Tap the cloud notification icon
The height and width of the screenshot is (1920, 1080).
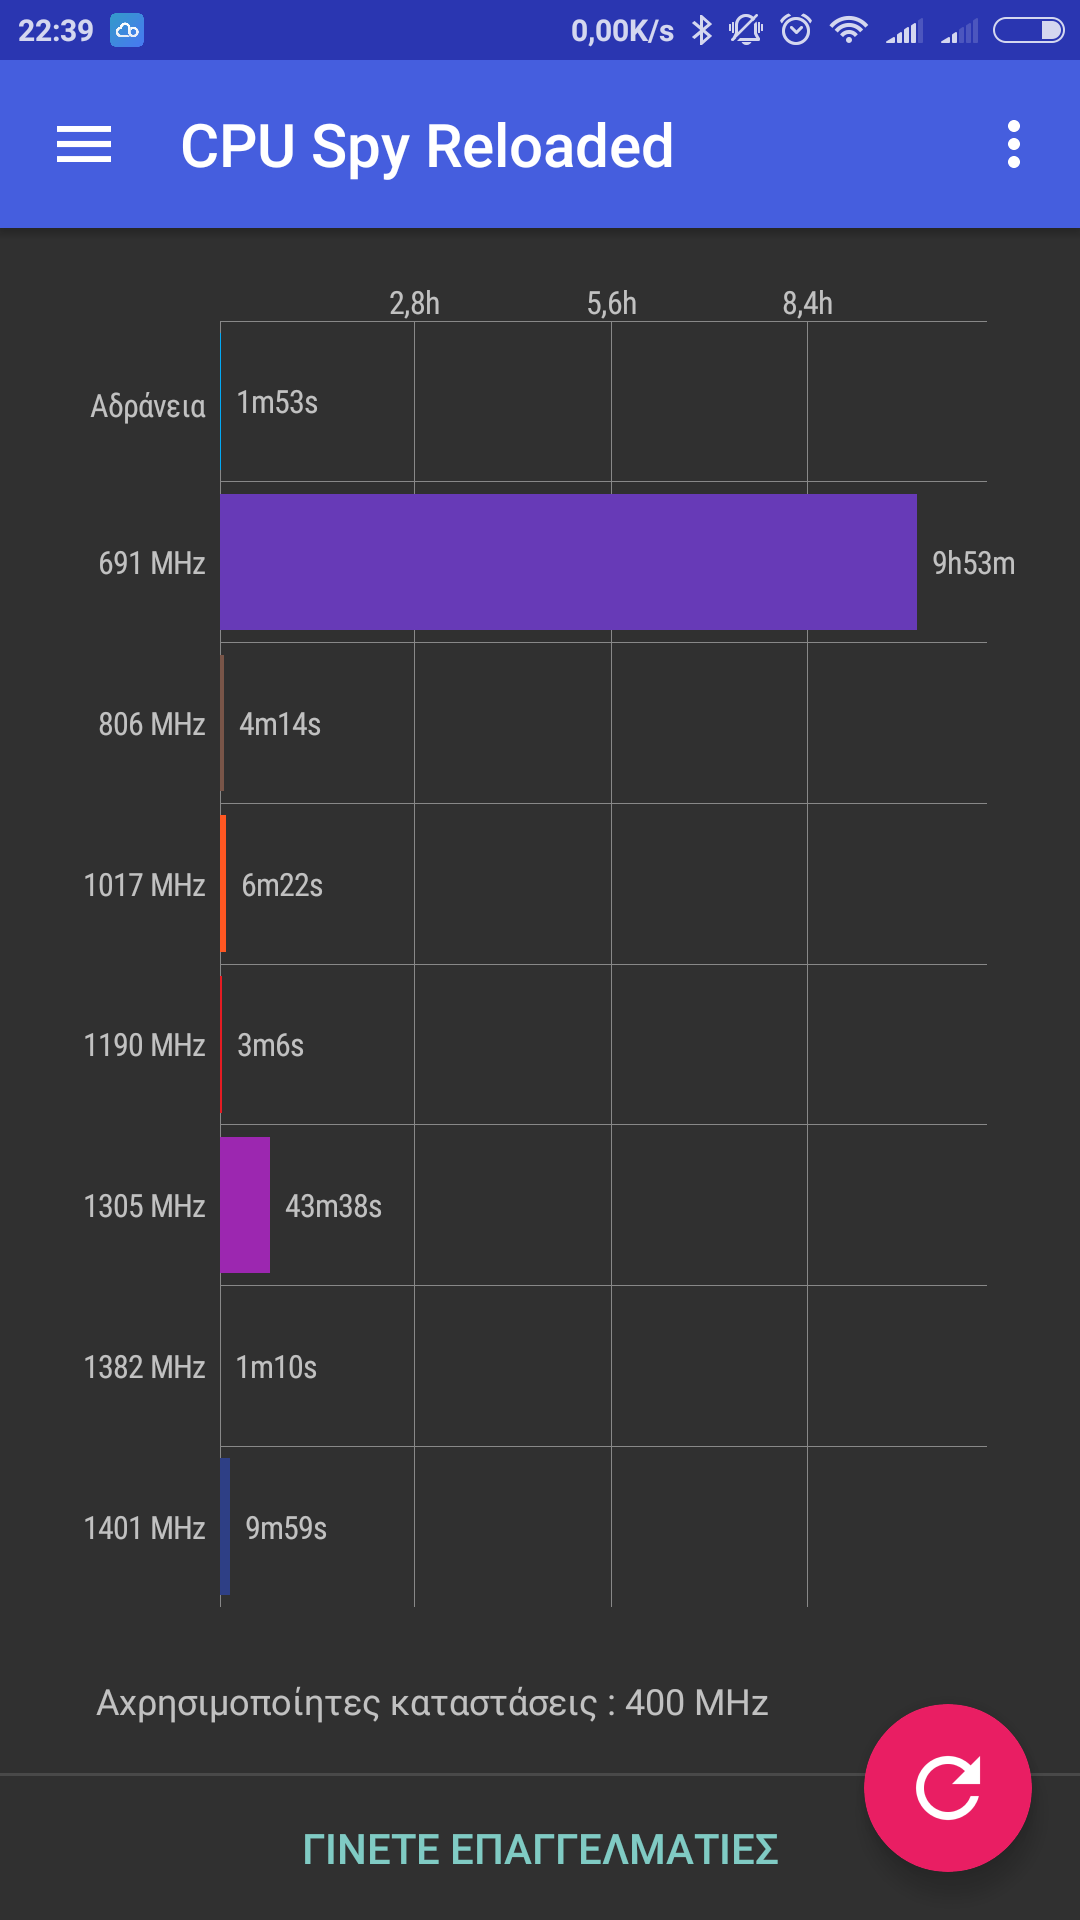click(x=127, y=30)
